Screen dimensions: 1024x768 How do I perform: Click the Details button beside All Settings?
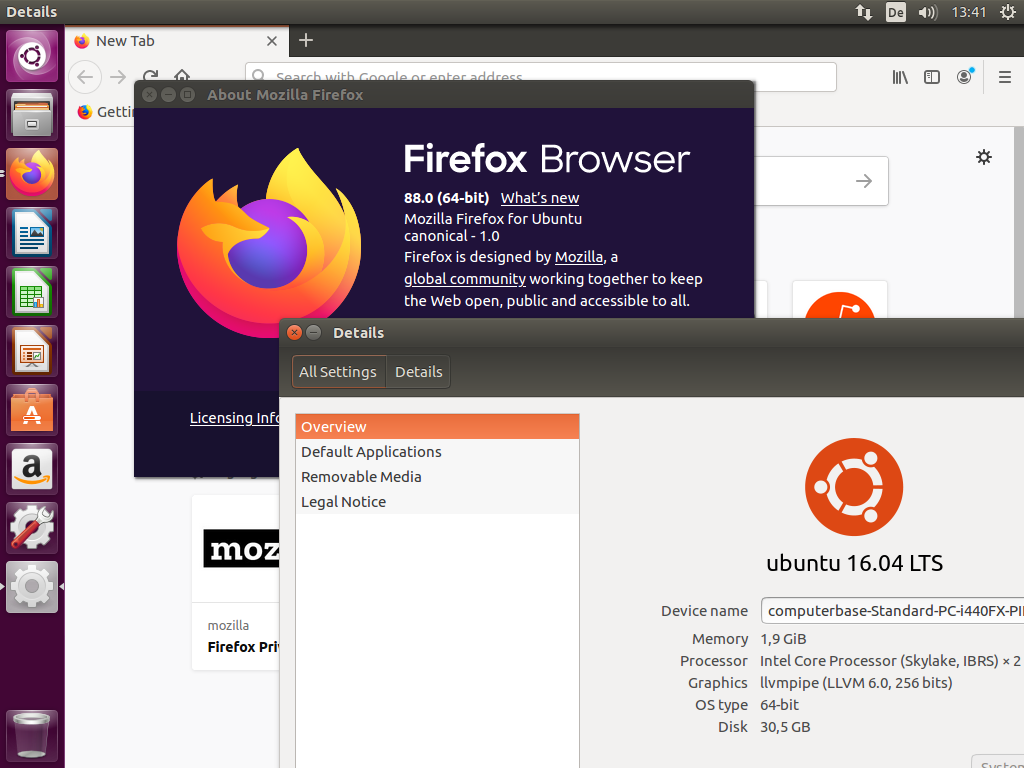point(419,372)
